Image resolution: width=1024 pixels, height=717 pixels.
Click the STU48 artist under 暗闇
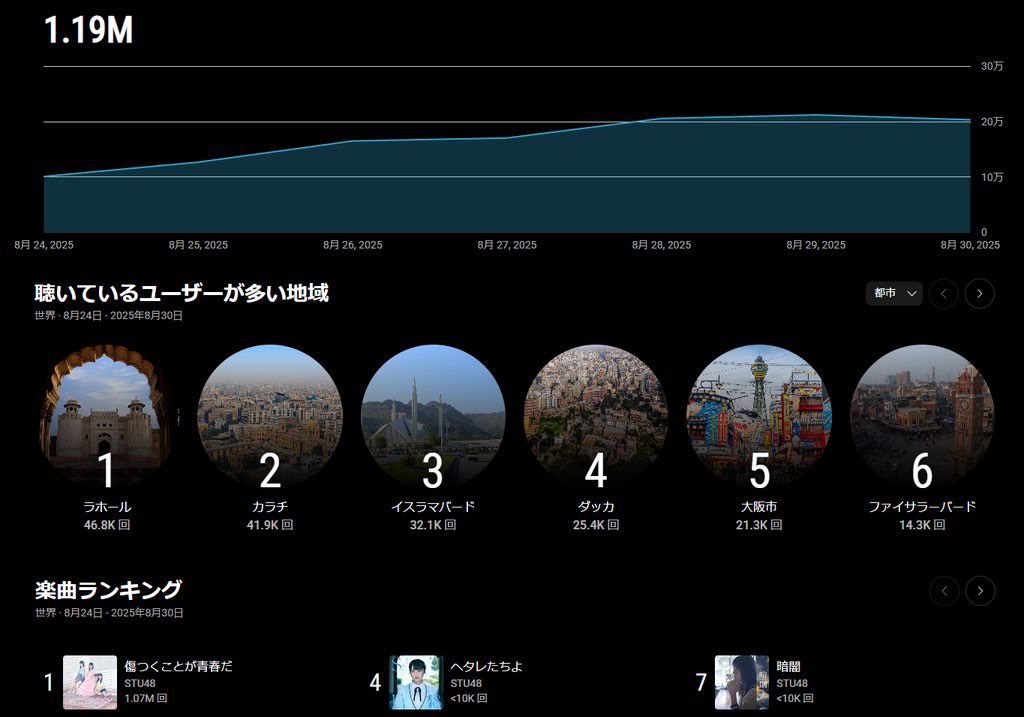[x=792, y=683]
